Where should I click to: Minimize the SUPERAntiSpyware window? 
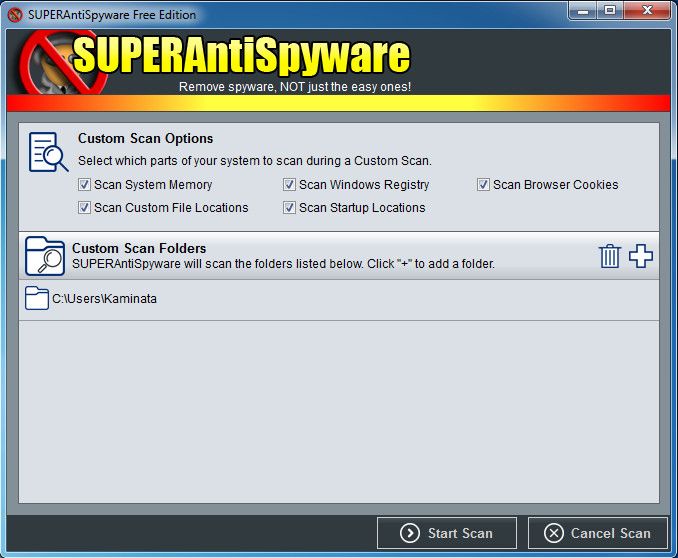coord(582,10)
